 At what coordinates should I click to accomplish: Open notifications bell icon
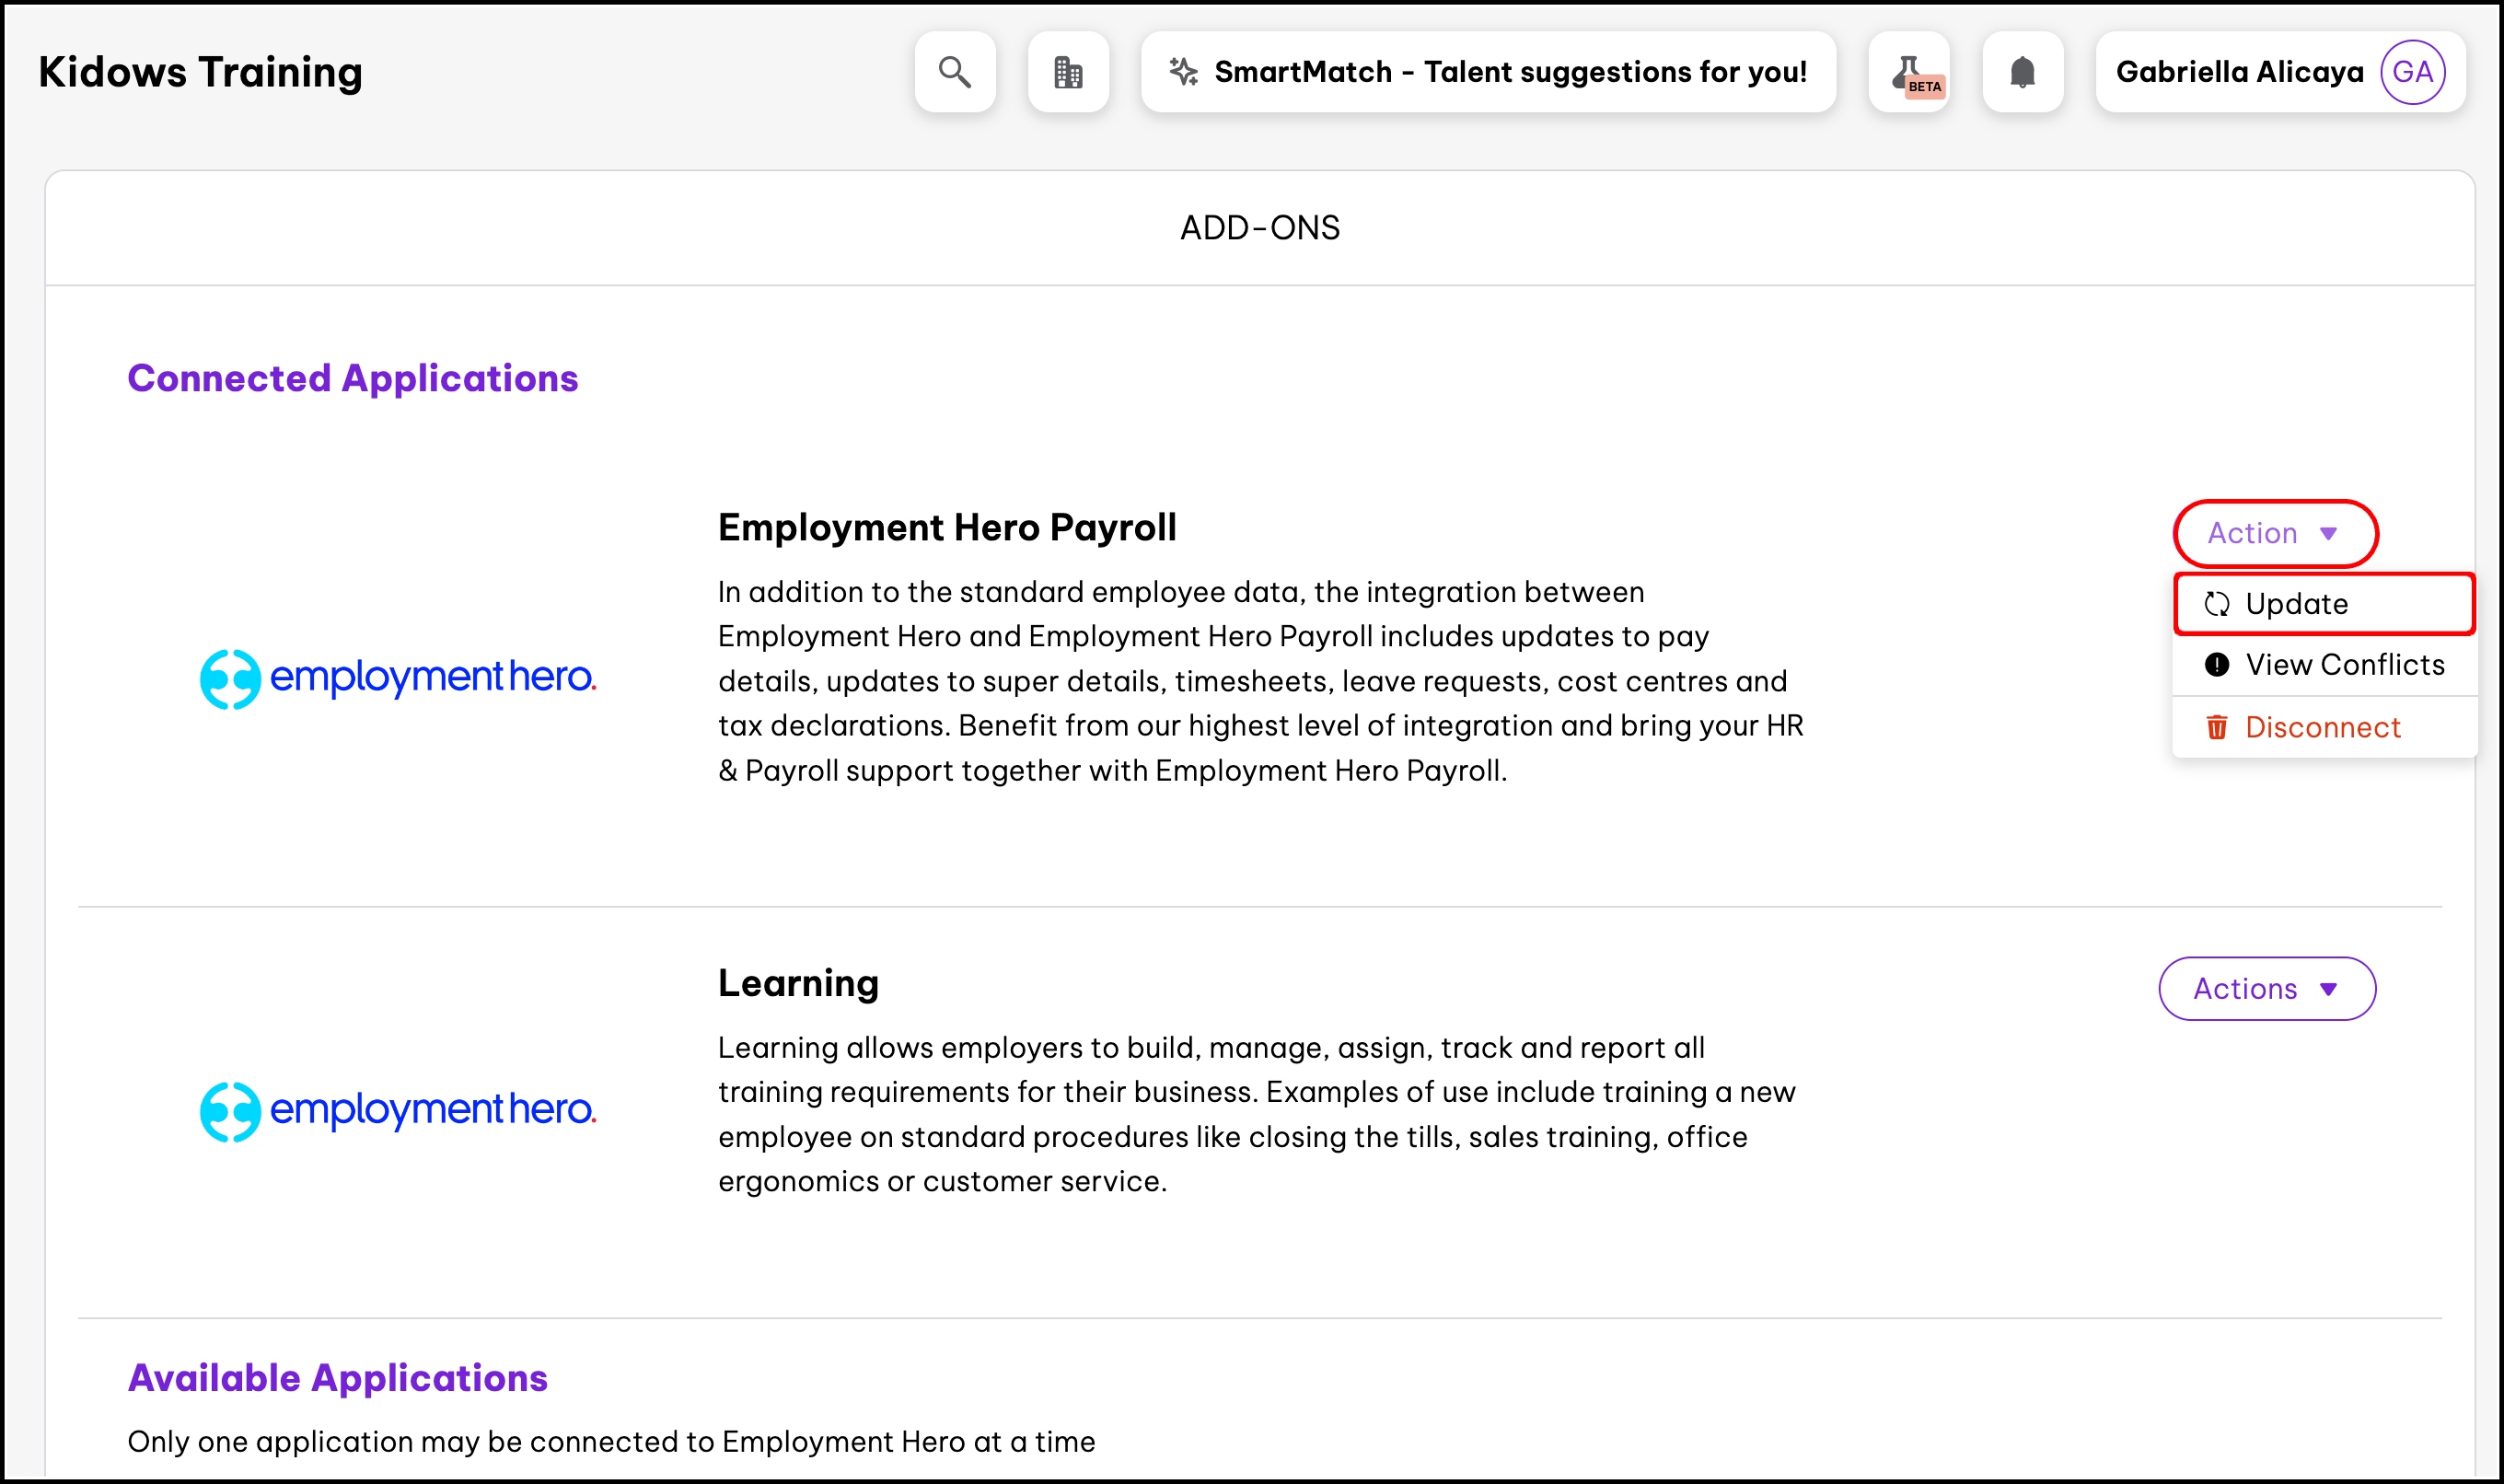point(2022,72)
